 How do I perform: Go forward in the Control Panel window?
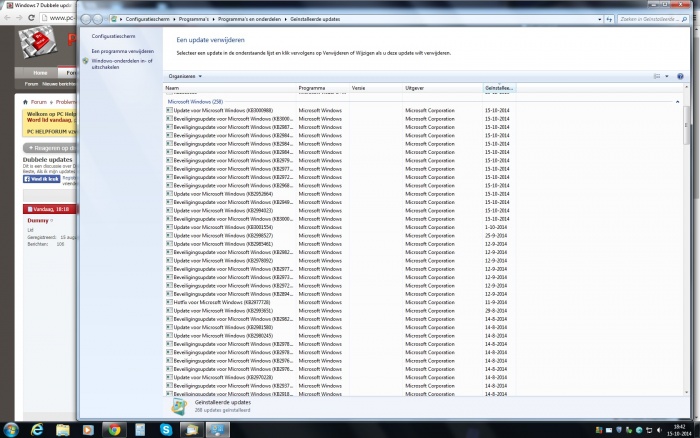point(98,19)
